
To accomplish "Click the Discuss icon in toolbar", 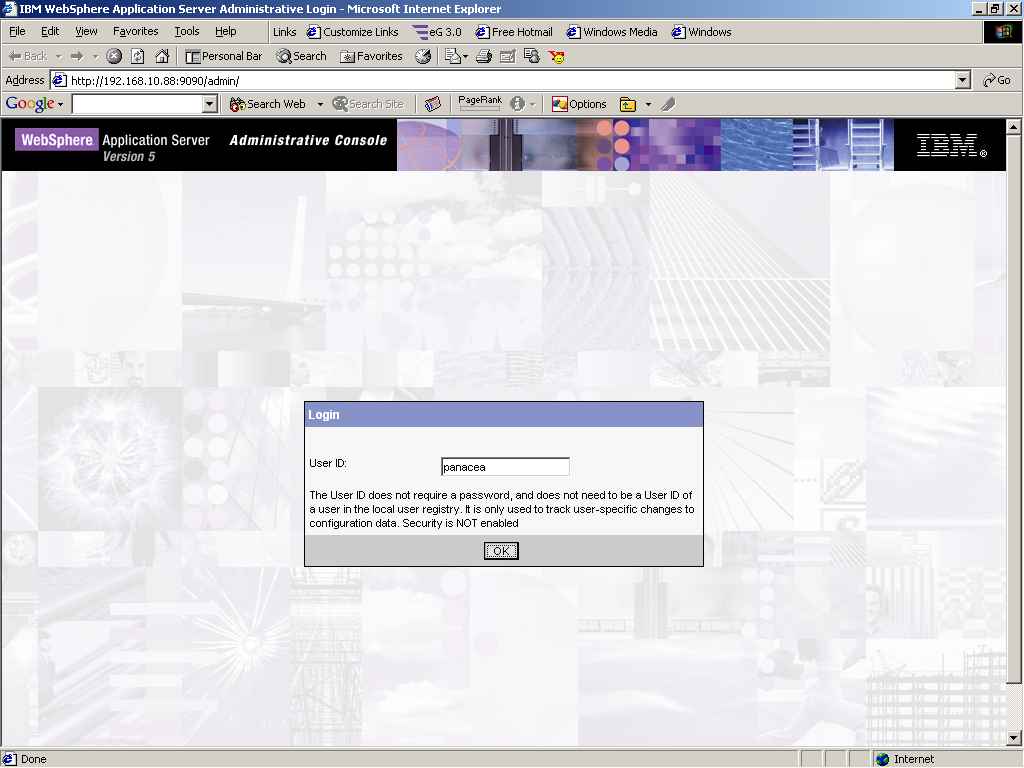I will [532, 56].
